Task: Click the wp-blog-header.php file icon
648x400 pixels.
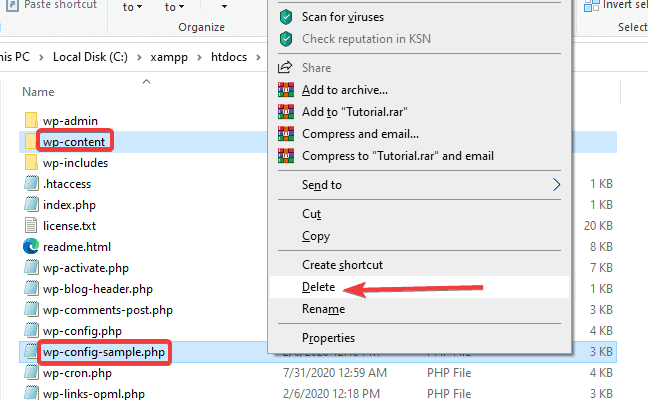Action: (x=31, y=289)
